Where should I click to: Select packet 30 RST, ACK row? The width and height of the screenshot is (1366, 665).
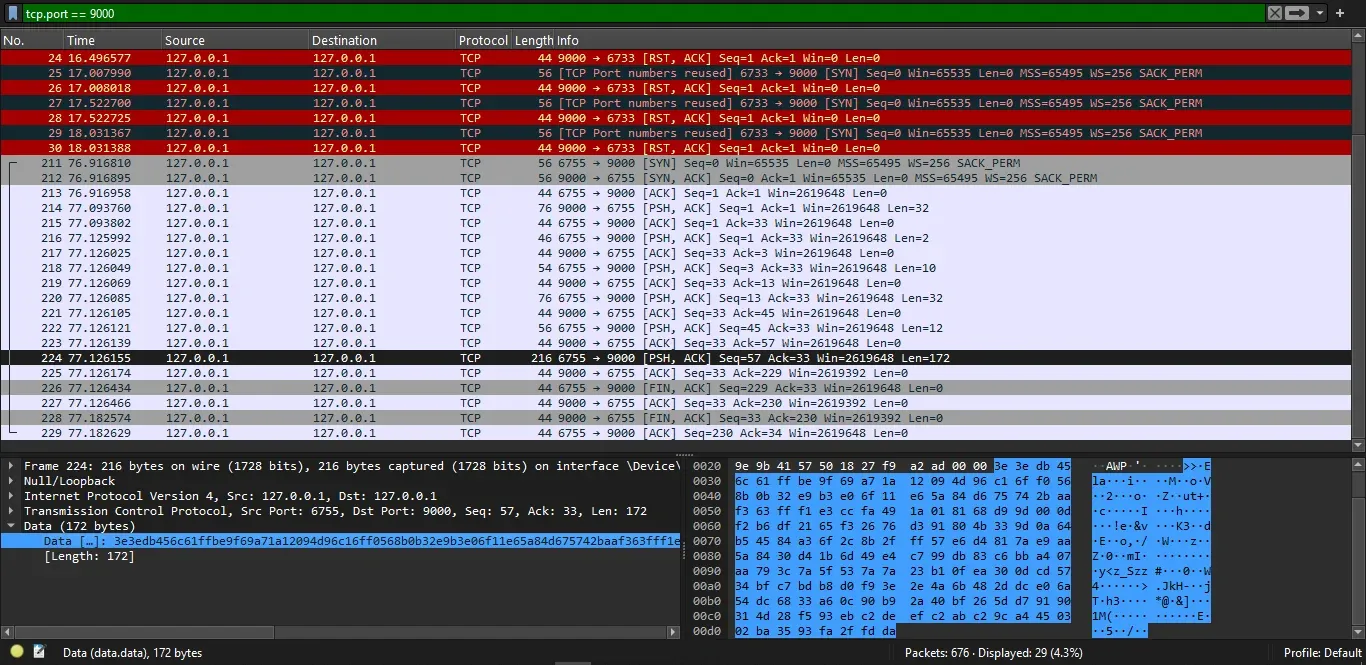(675, 148)
